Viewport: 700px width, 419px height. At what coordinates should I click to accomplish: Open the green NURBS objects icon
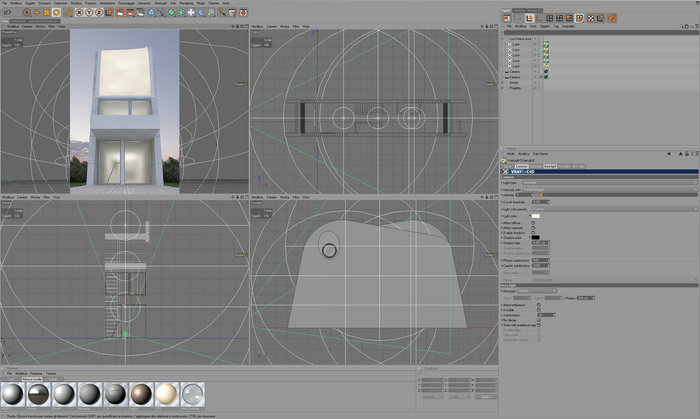(171, 12)
